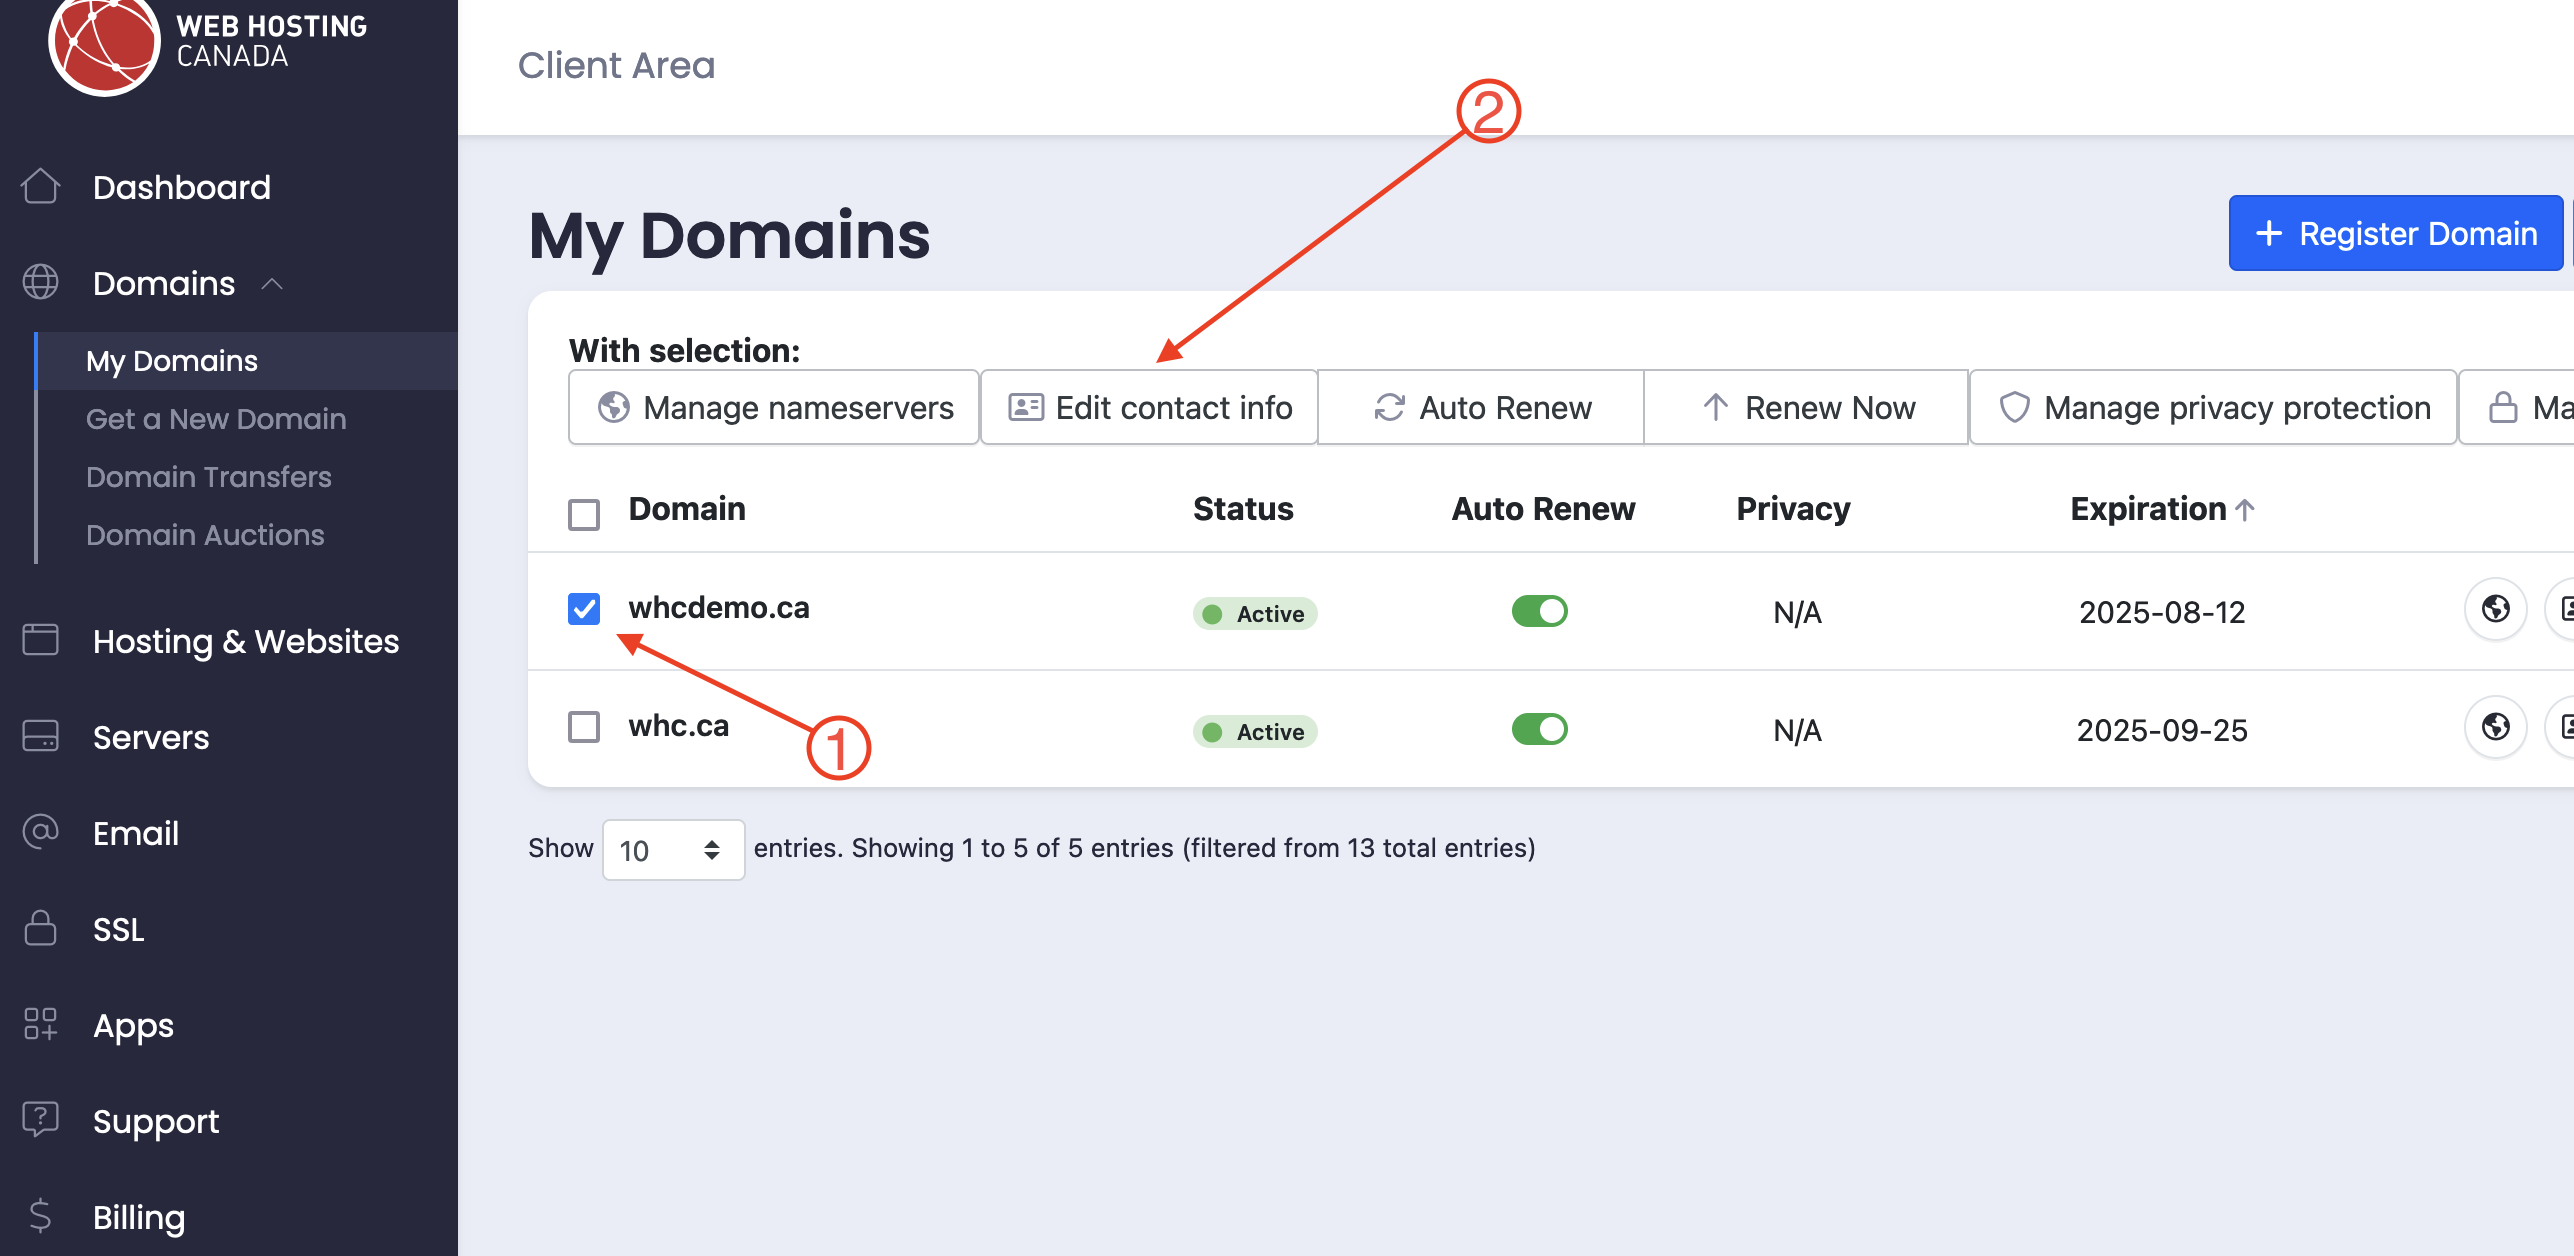Click the Expiration sort arrow icon
This screenshot has width=2574, height=1256.
(2245, 510)
